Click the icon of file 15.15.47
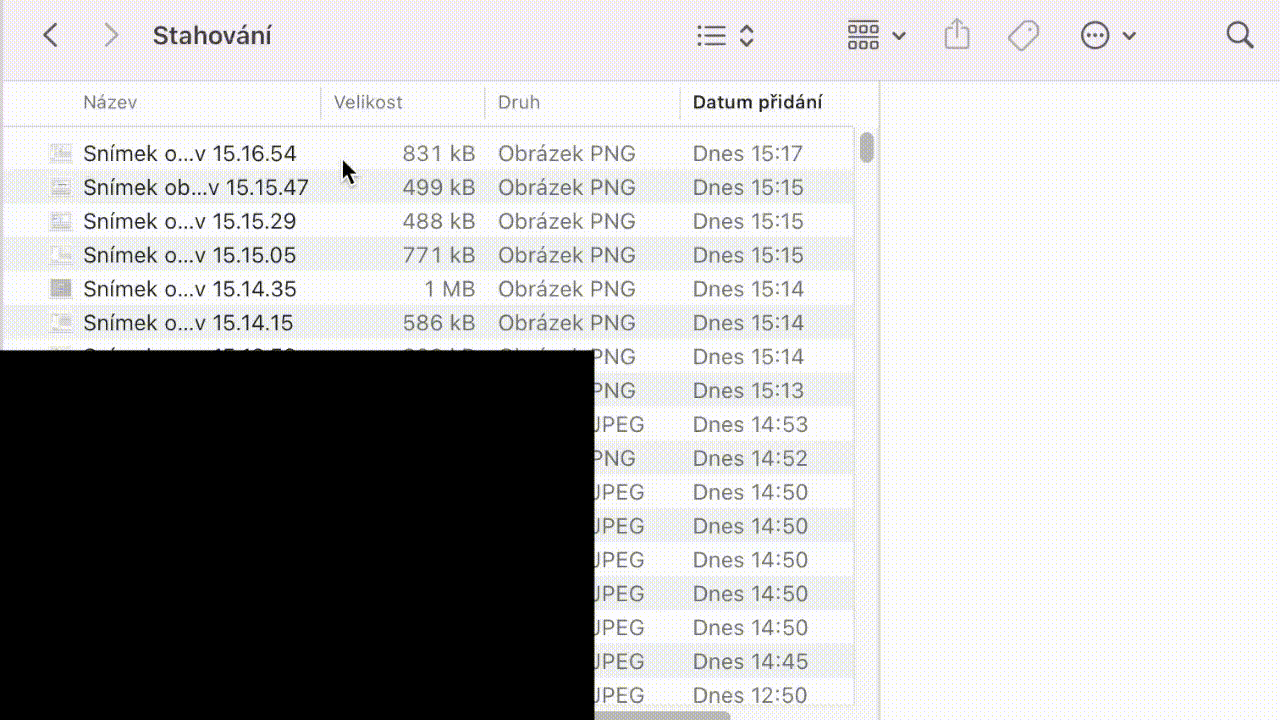Image resolution: width=1280 pixels, height=720 pixels. pos(61,188)
